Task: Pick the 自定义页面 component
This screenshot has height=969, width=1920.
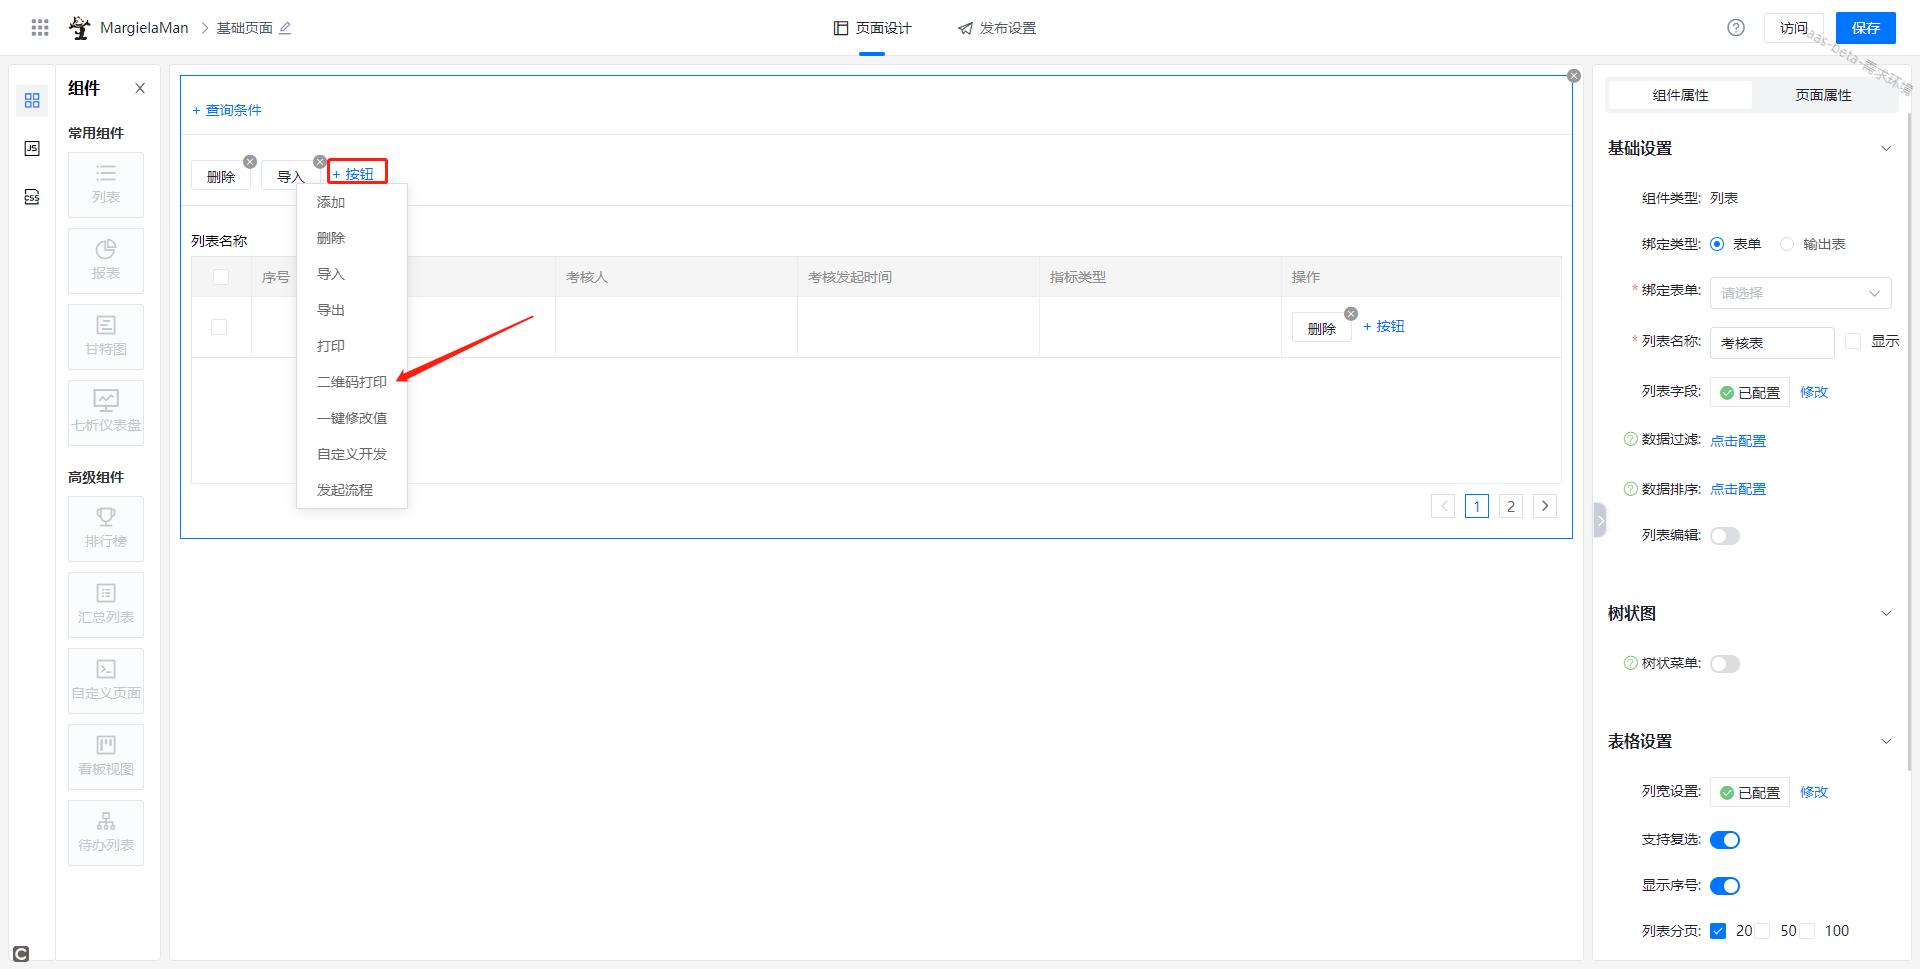Action: coord(106,681)
